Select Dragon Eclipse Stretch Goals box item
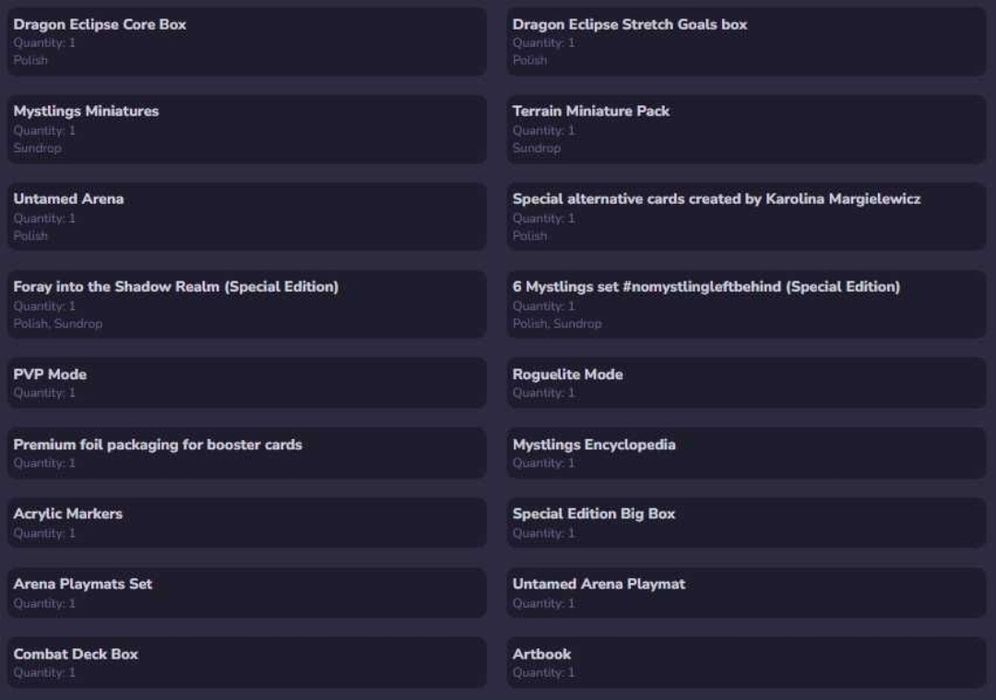The image size is (996, 700). (x=745, y=41)
